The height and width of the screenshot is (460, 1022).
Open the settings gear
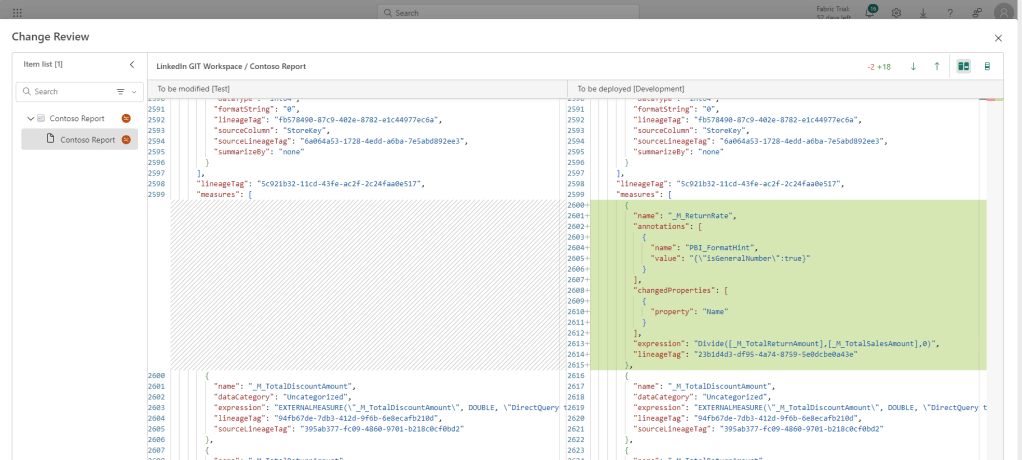click(x=897, y=12)
